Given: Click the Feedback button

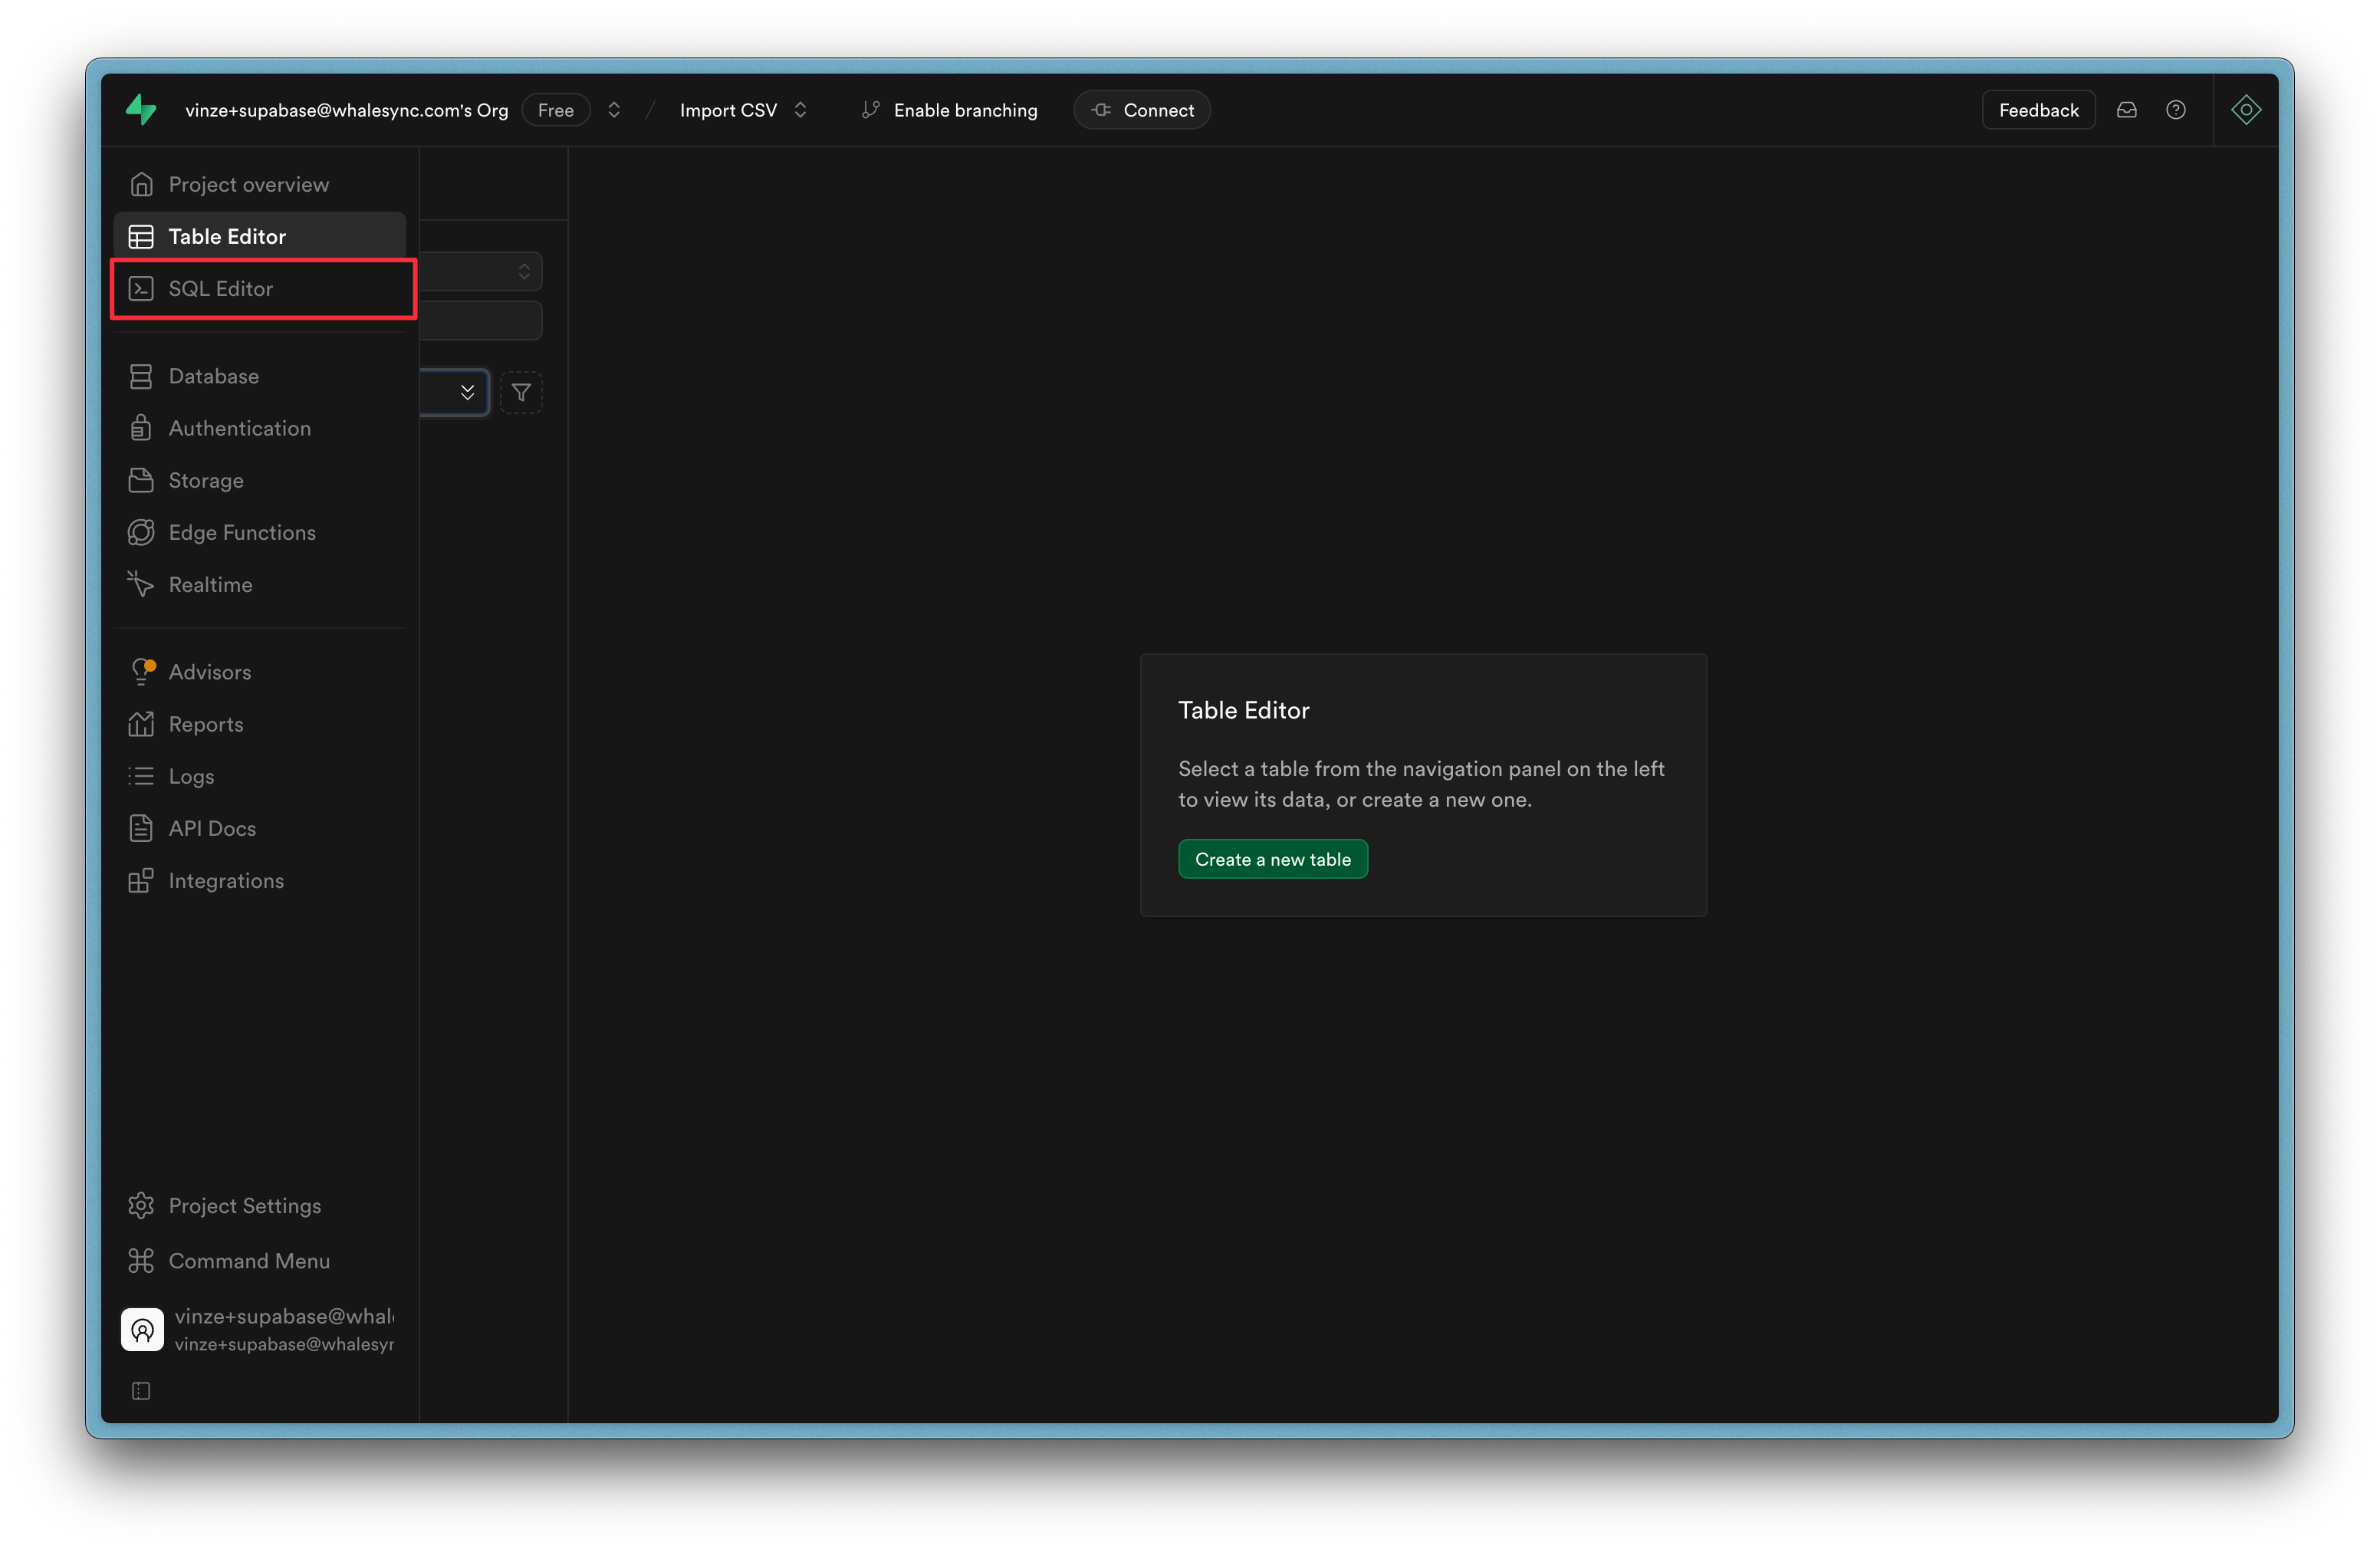Looking at the screenshot, I should point(2038,110).
